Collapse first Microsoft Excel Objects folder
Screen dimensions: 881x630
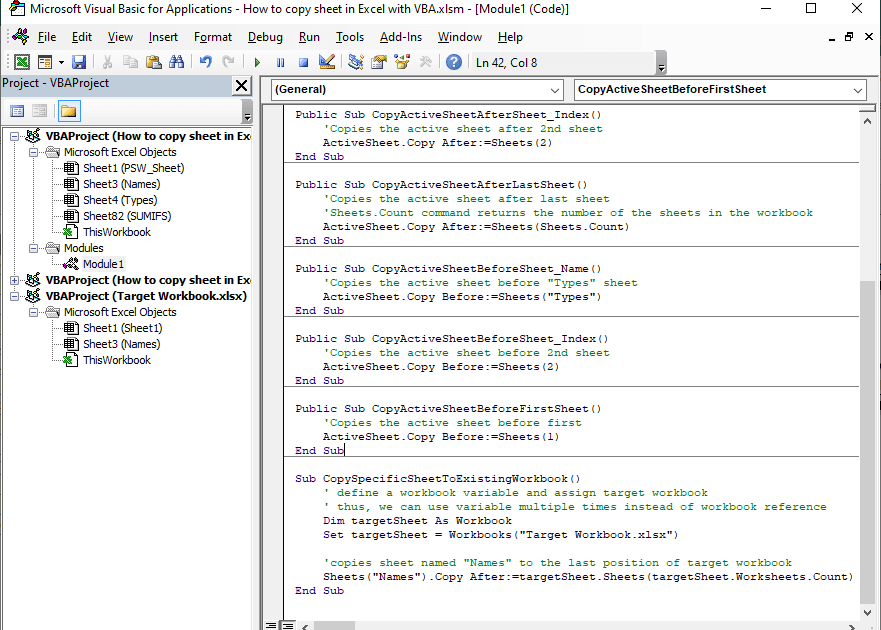point(34,152)
